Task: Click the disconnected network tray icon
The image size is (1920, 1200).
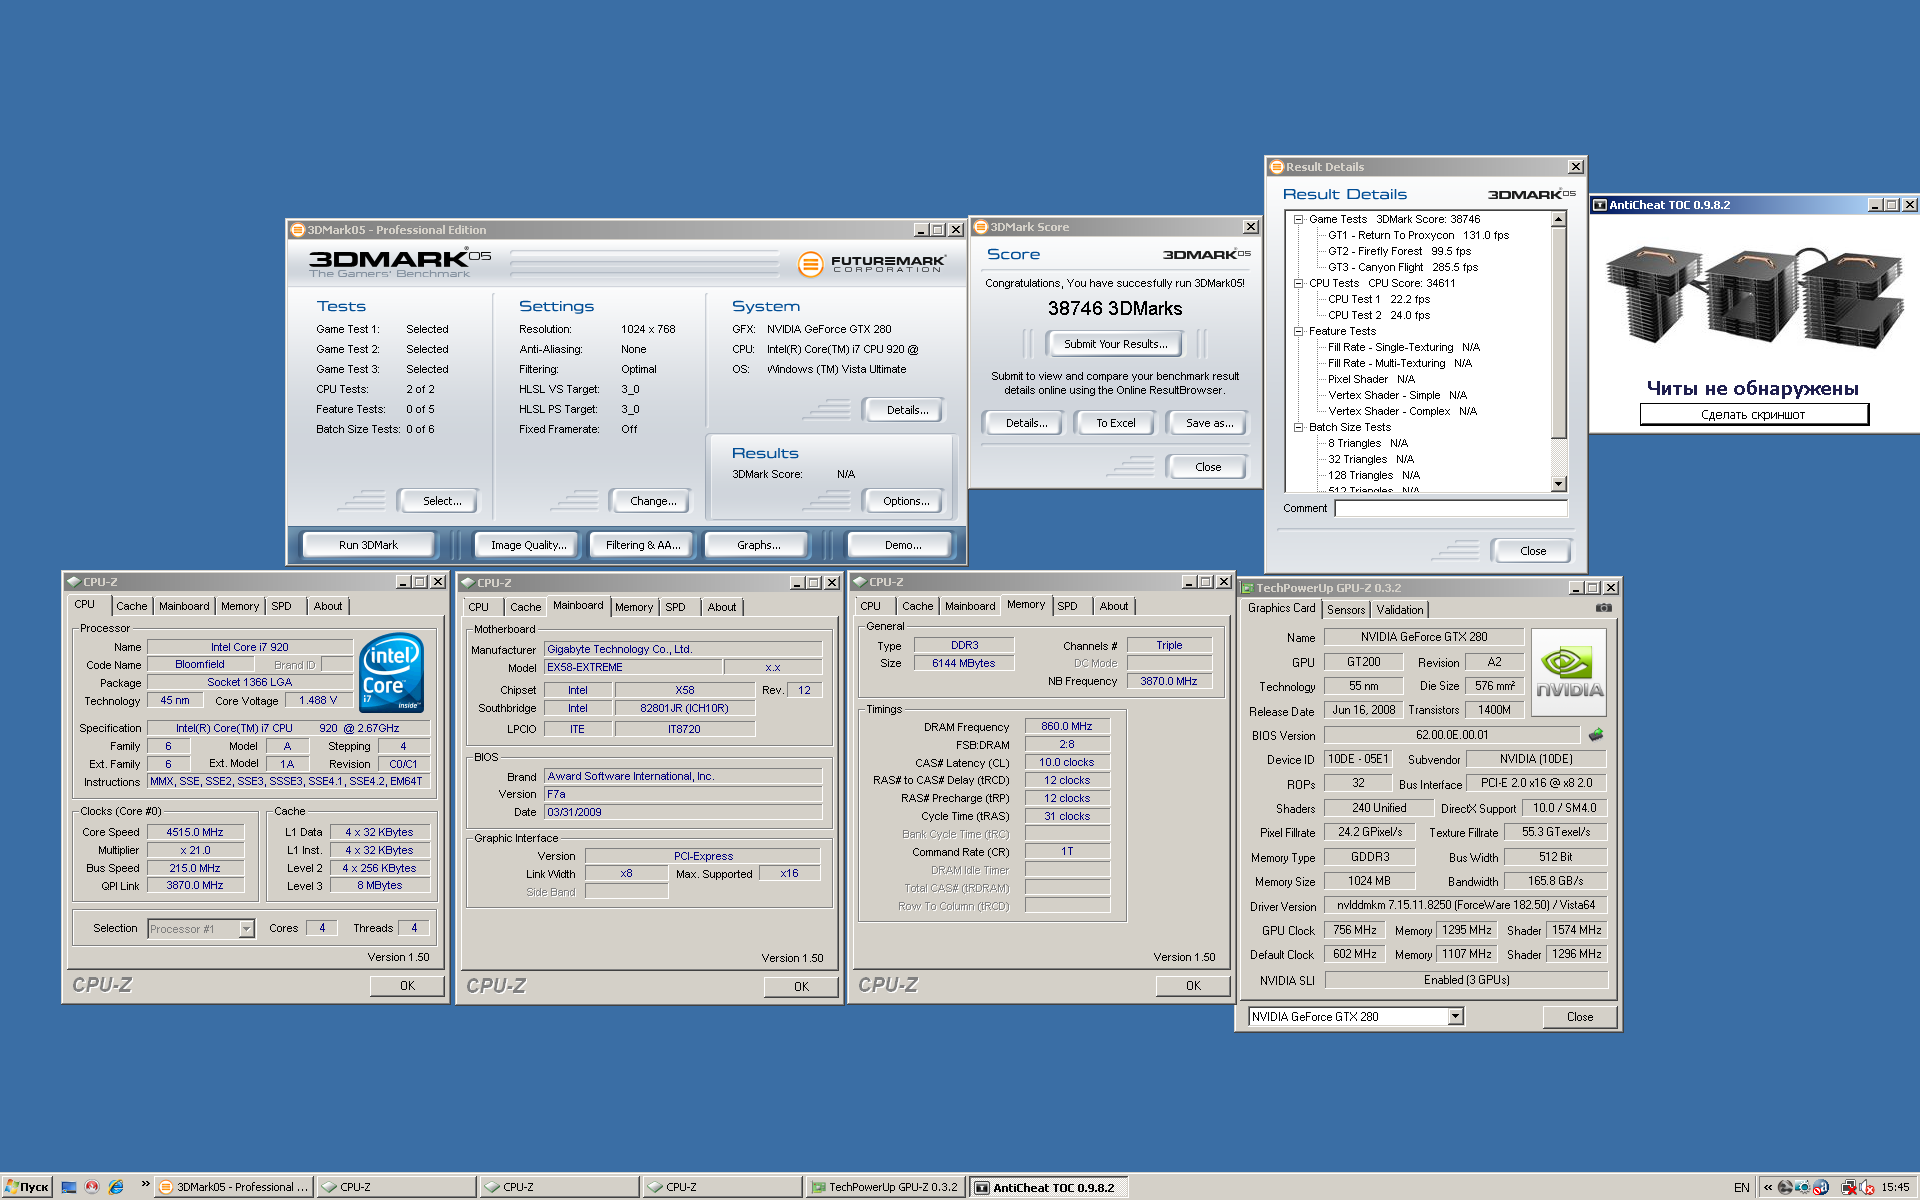Action: 1849,1187
